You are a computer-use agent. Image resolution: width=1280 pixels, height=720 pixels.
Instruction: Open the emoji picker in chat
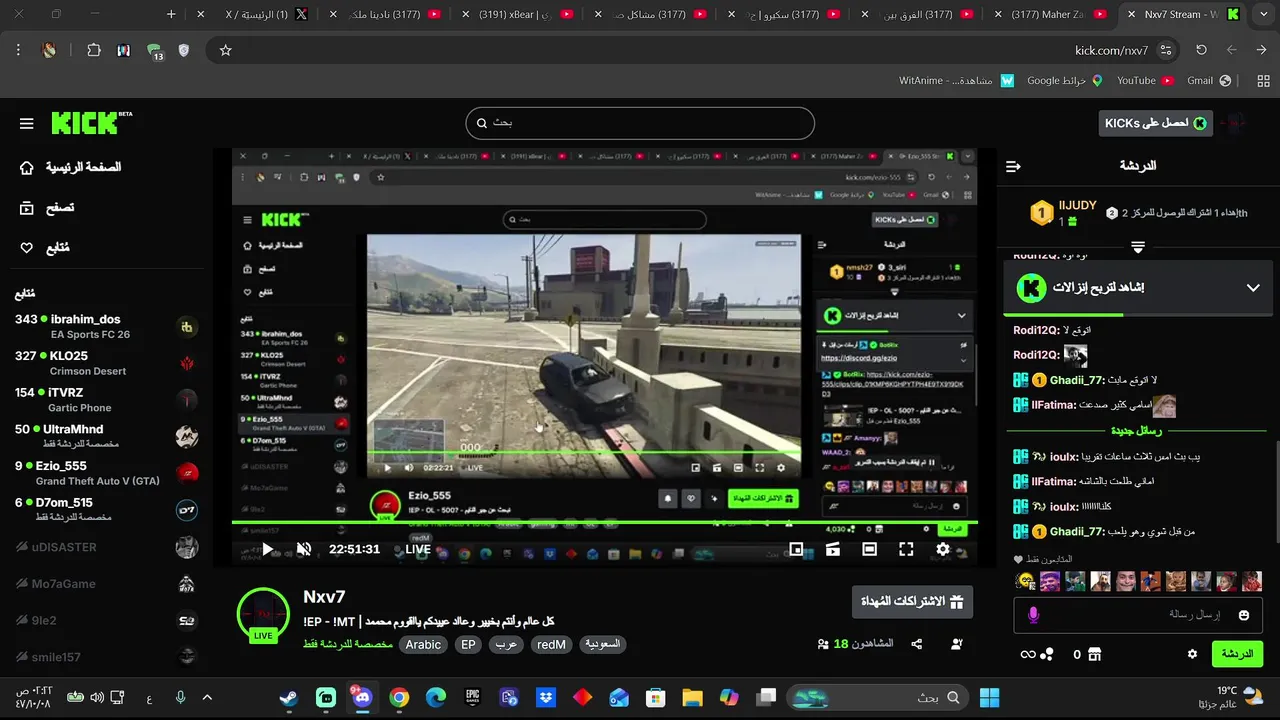[x=1244, y=615]
